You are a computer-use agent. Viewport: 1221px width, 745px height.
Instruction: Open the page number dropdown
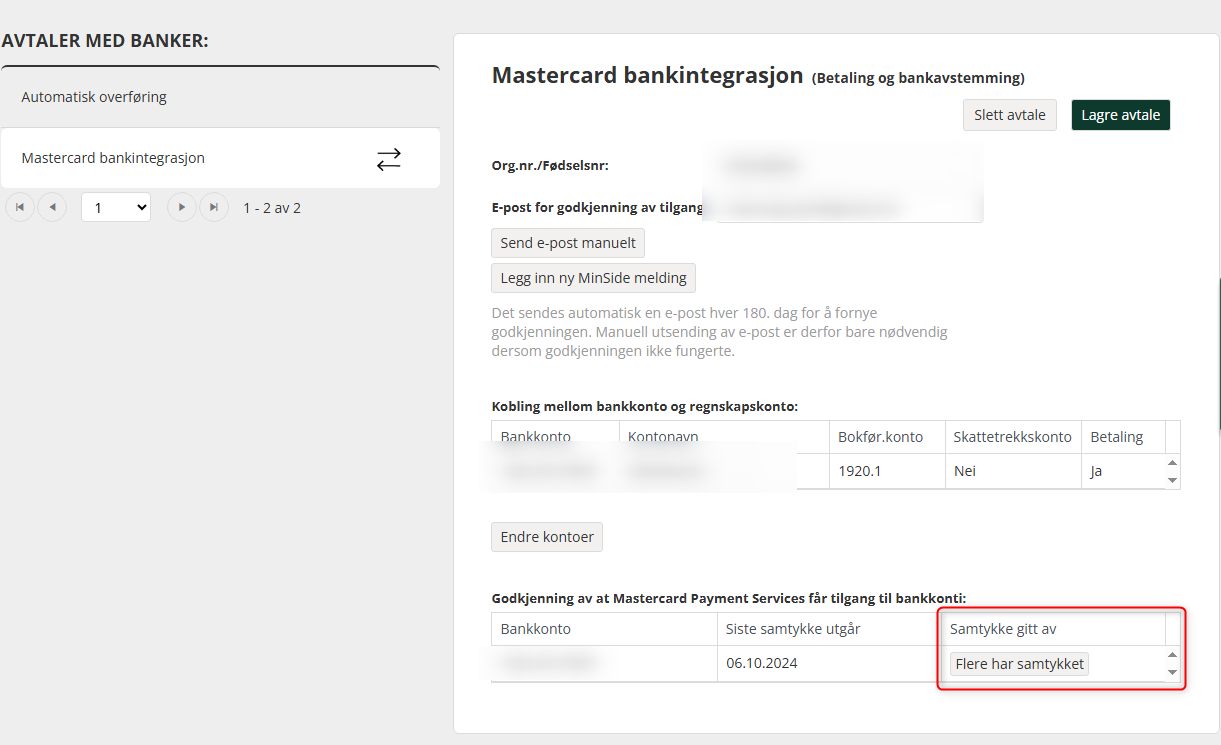coord(116,207)
